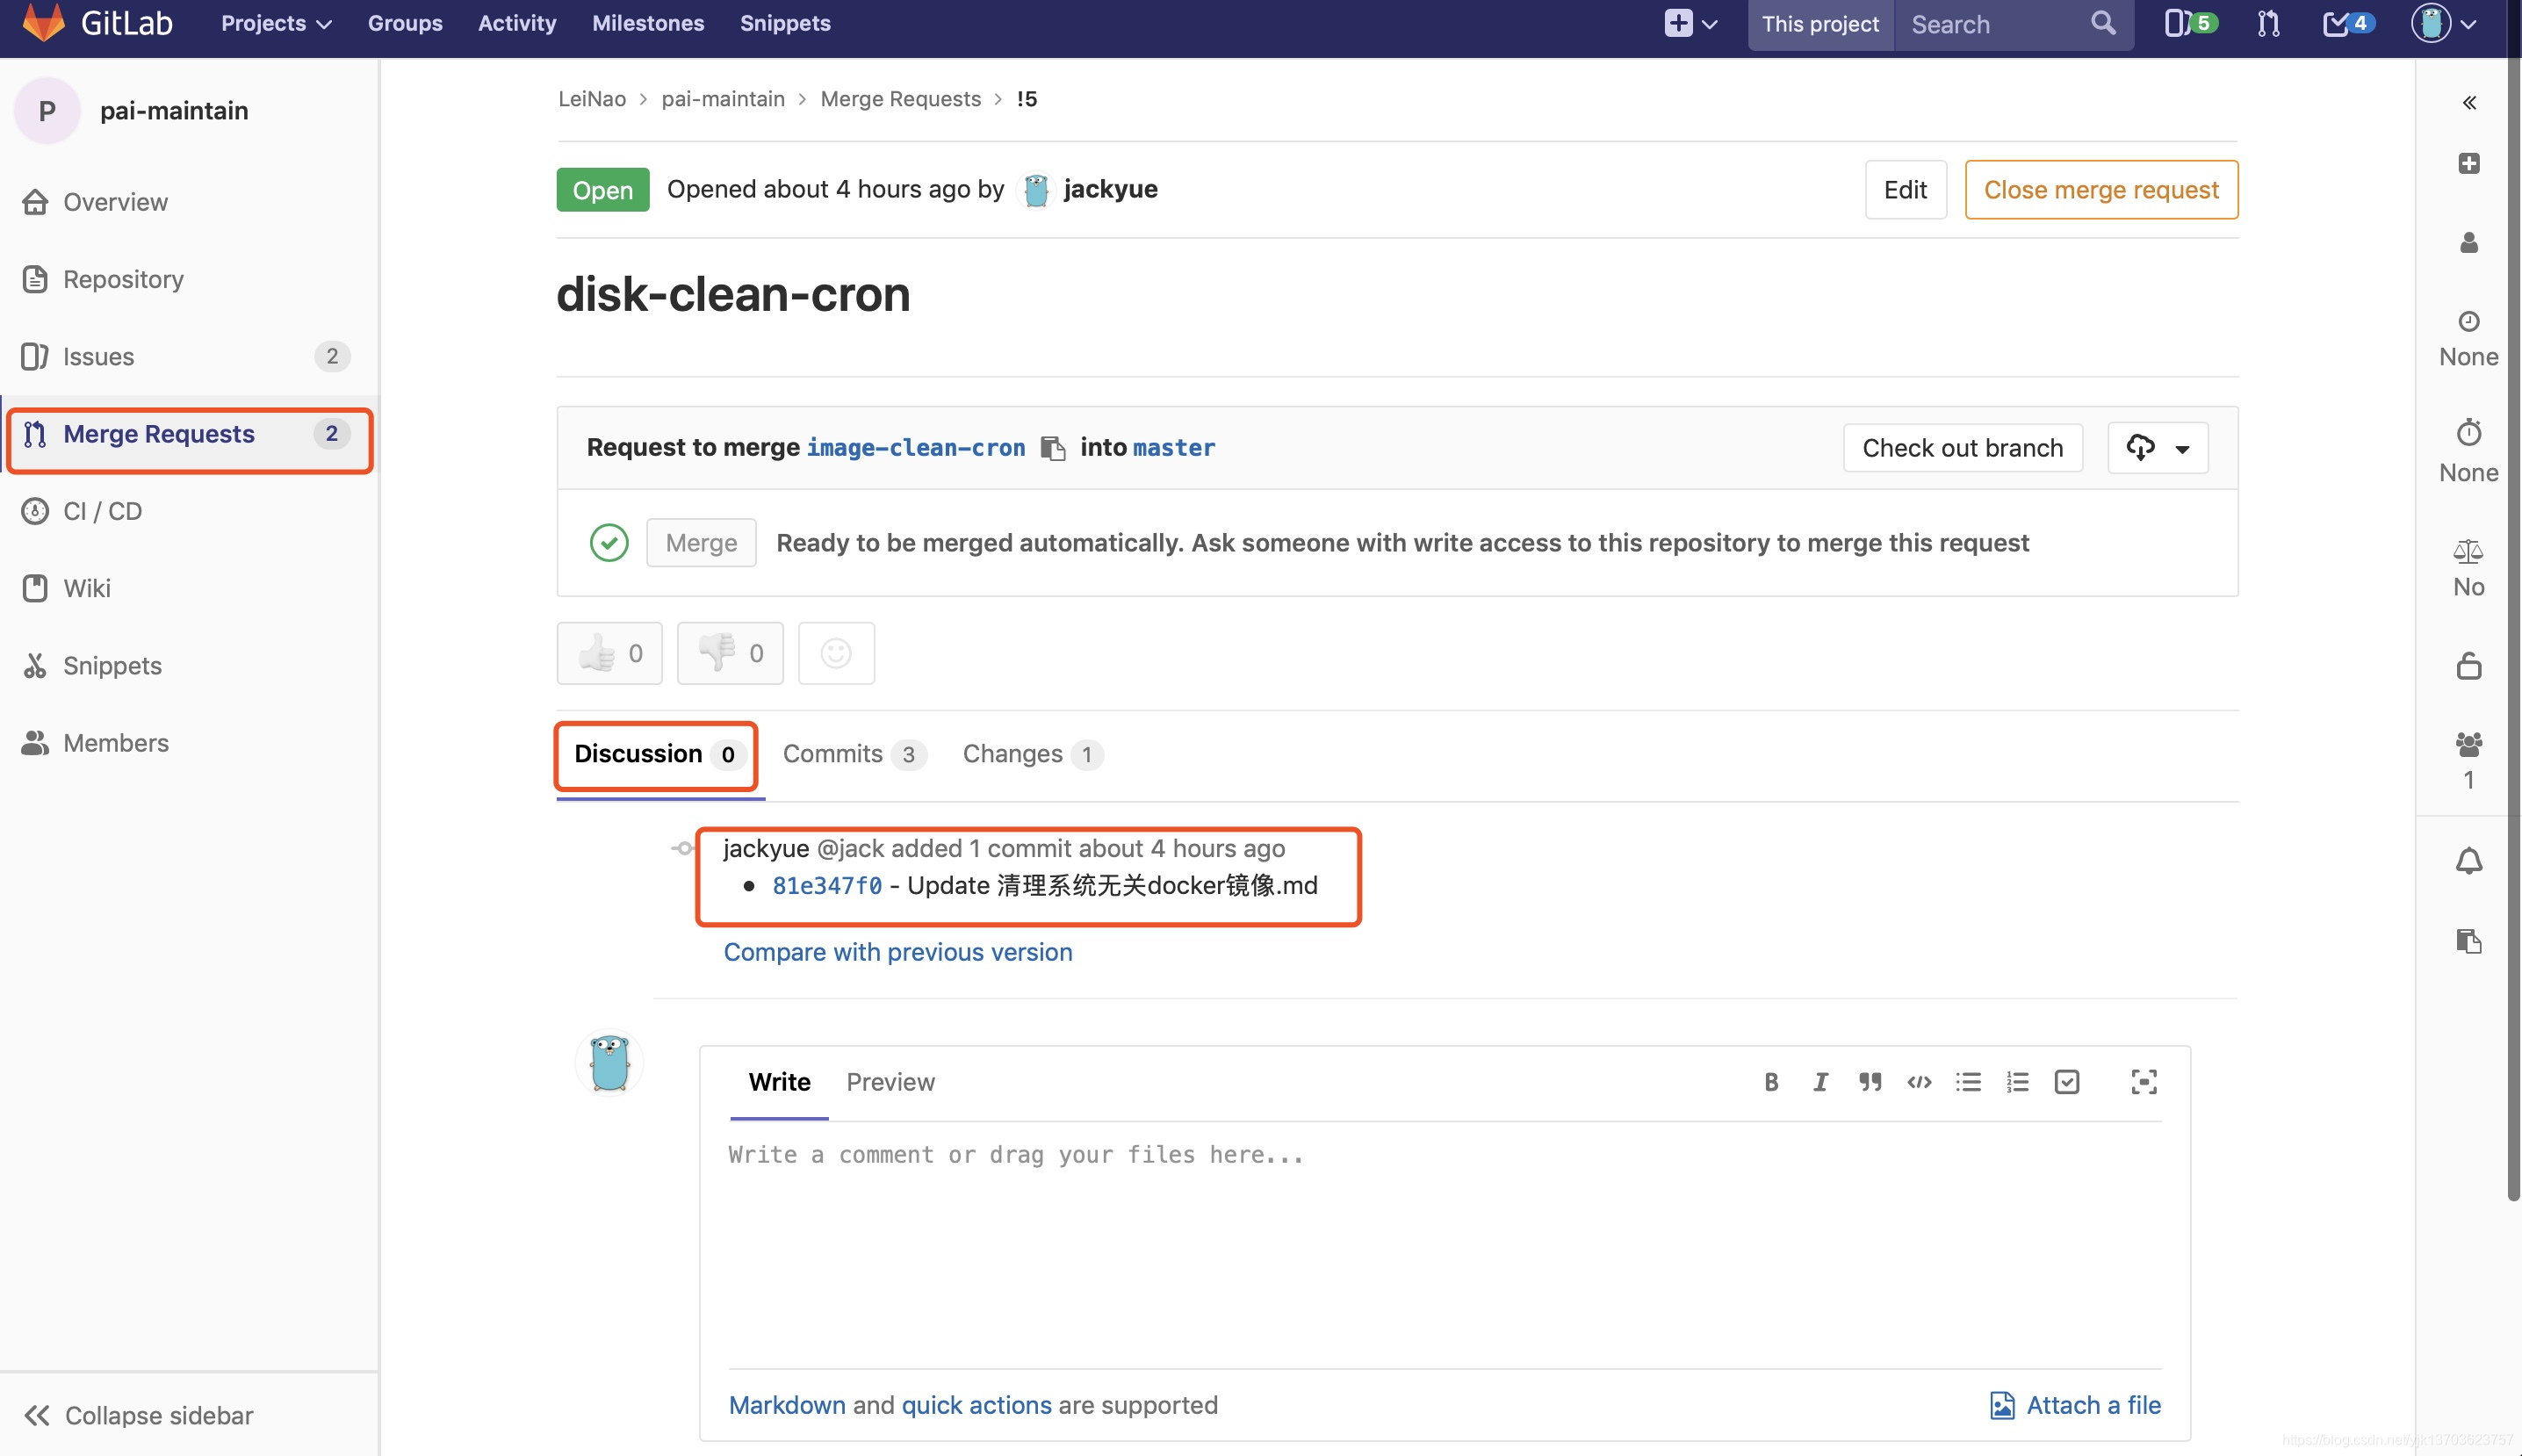Insert code formatting in comment editor
Image resolution: width=2522 pixels, height=1456 pixels.
[x=1919, y=1082]
